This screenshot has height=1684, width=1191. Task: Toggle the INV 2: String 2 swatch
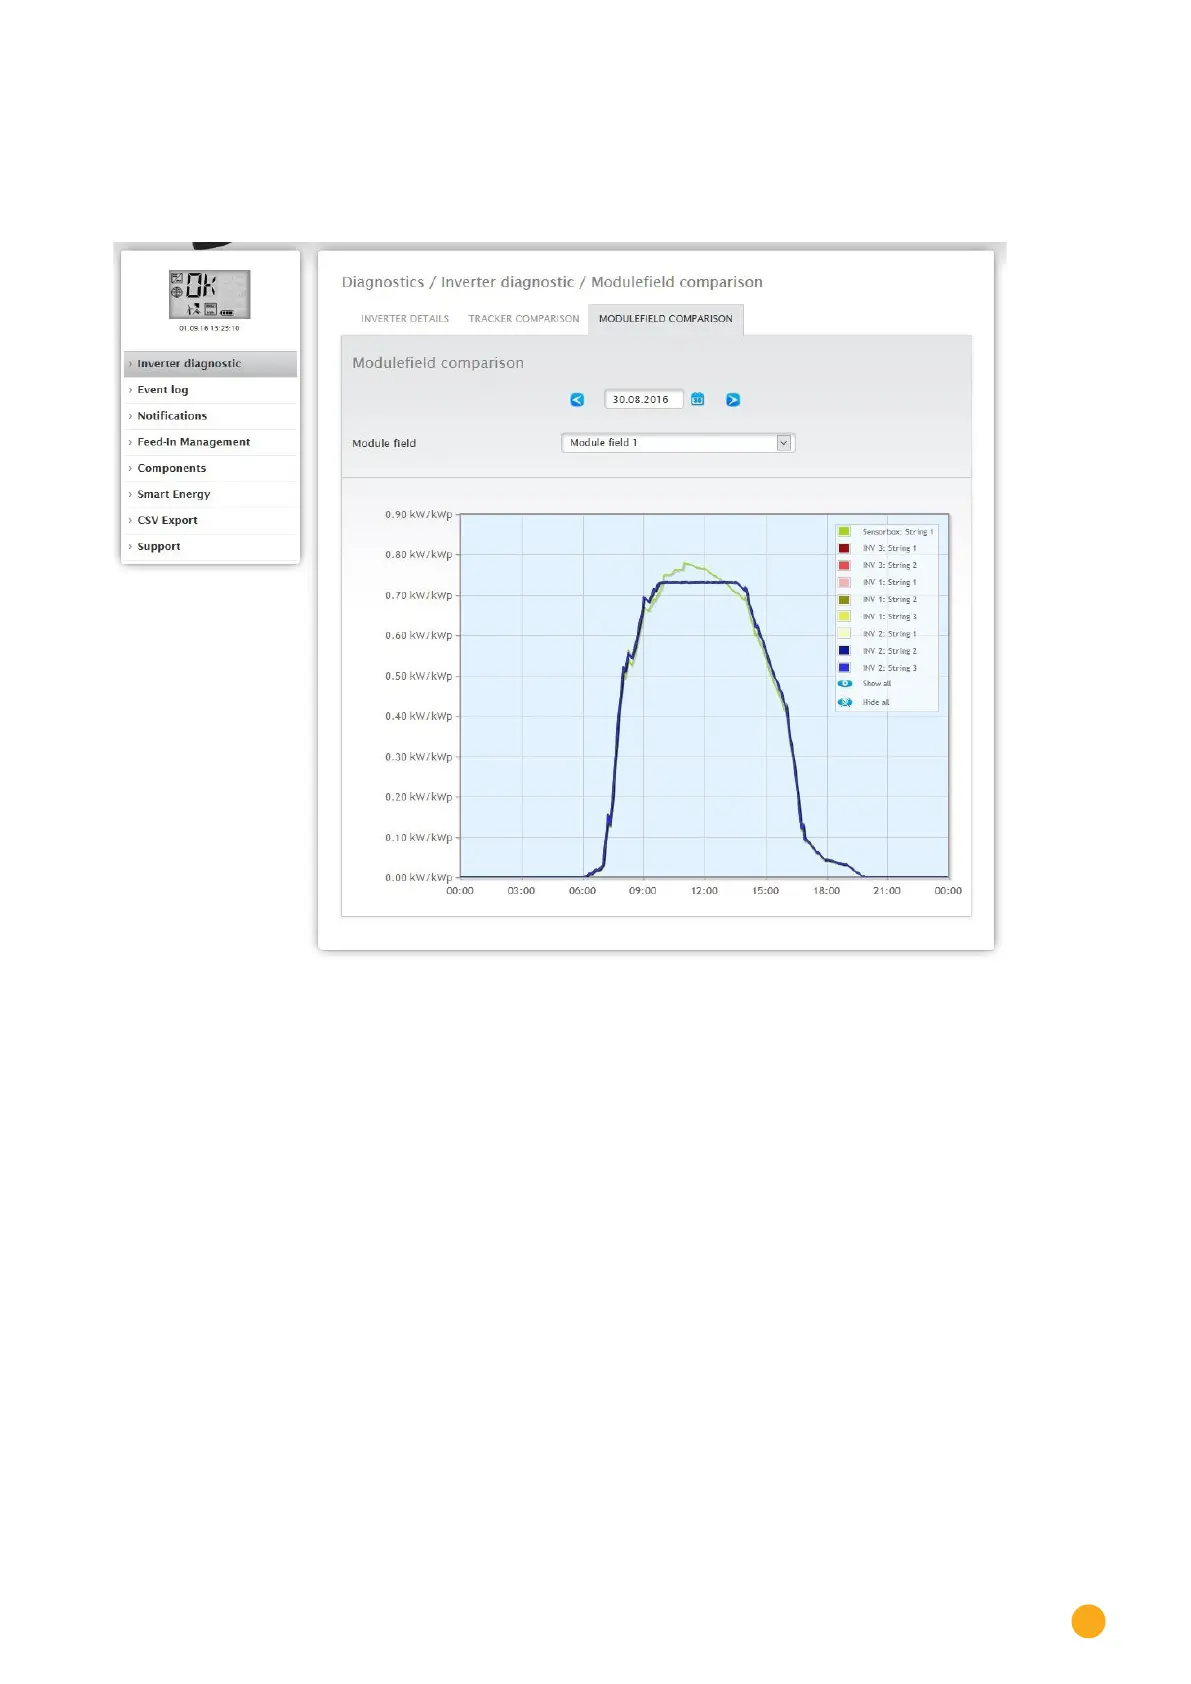pos(844,650)
